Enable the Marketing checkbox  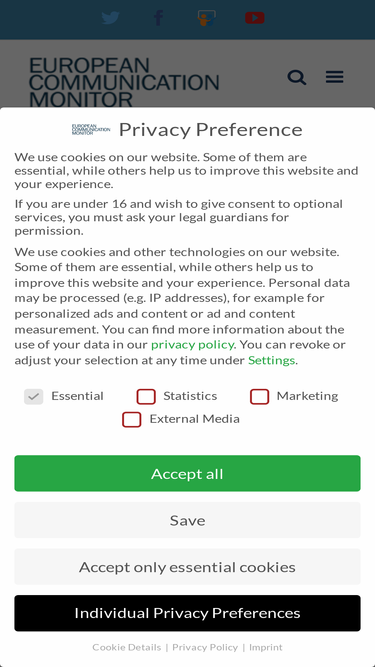[259, 396]
